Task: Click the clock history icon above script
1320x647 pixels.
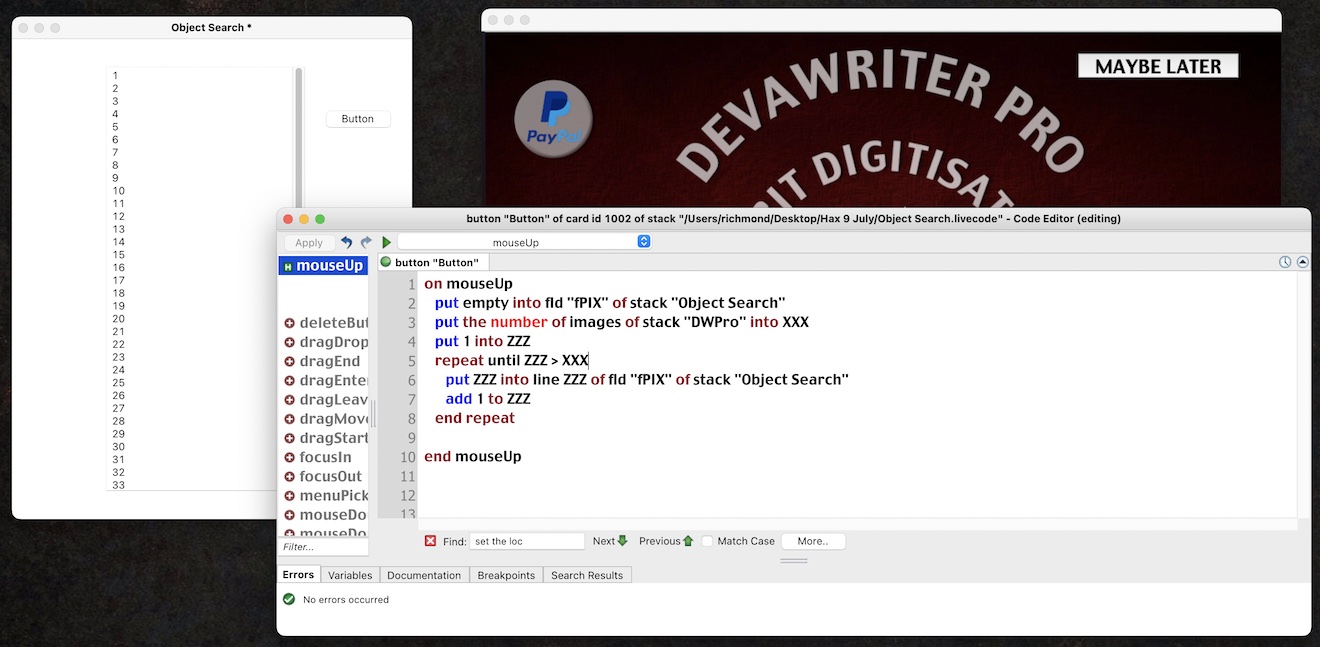Action: 1285,262
